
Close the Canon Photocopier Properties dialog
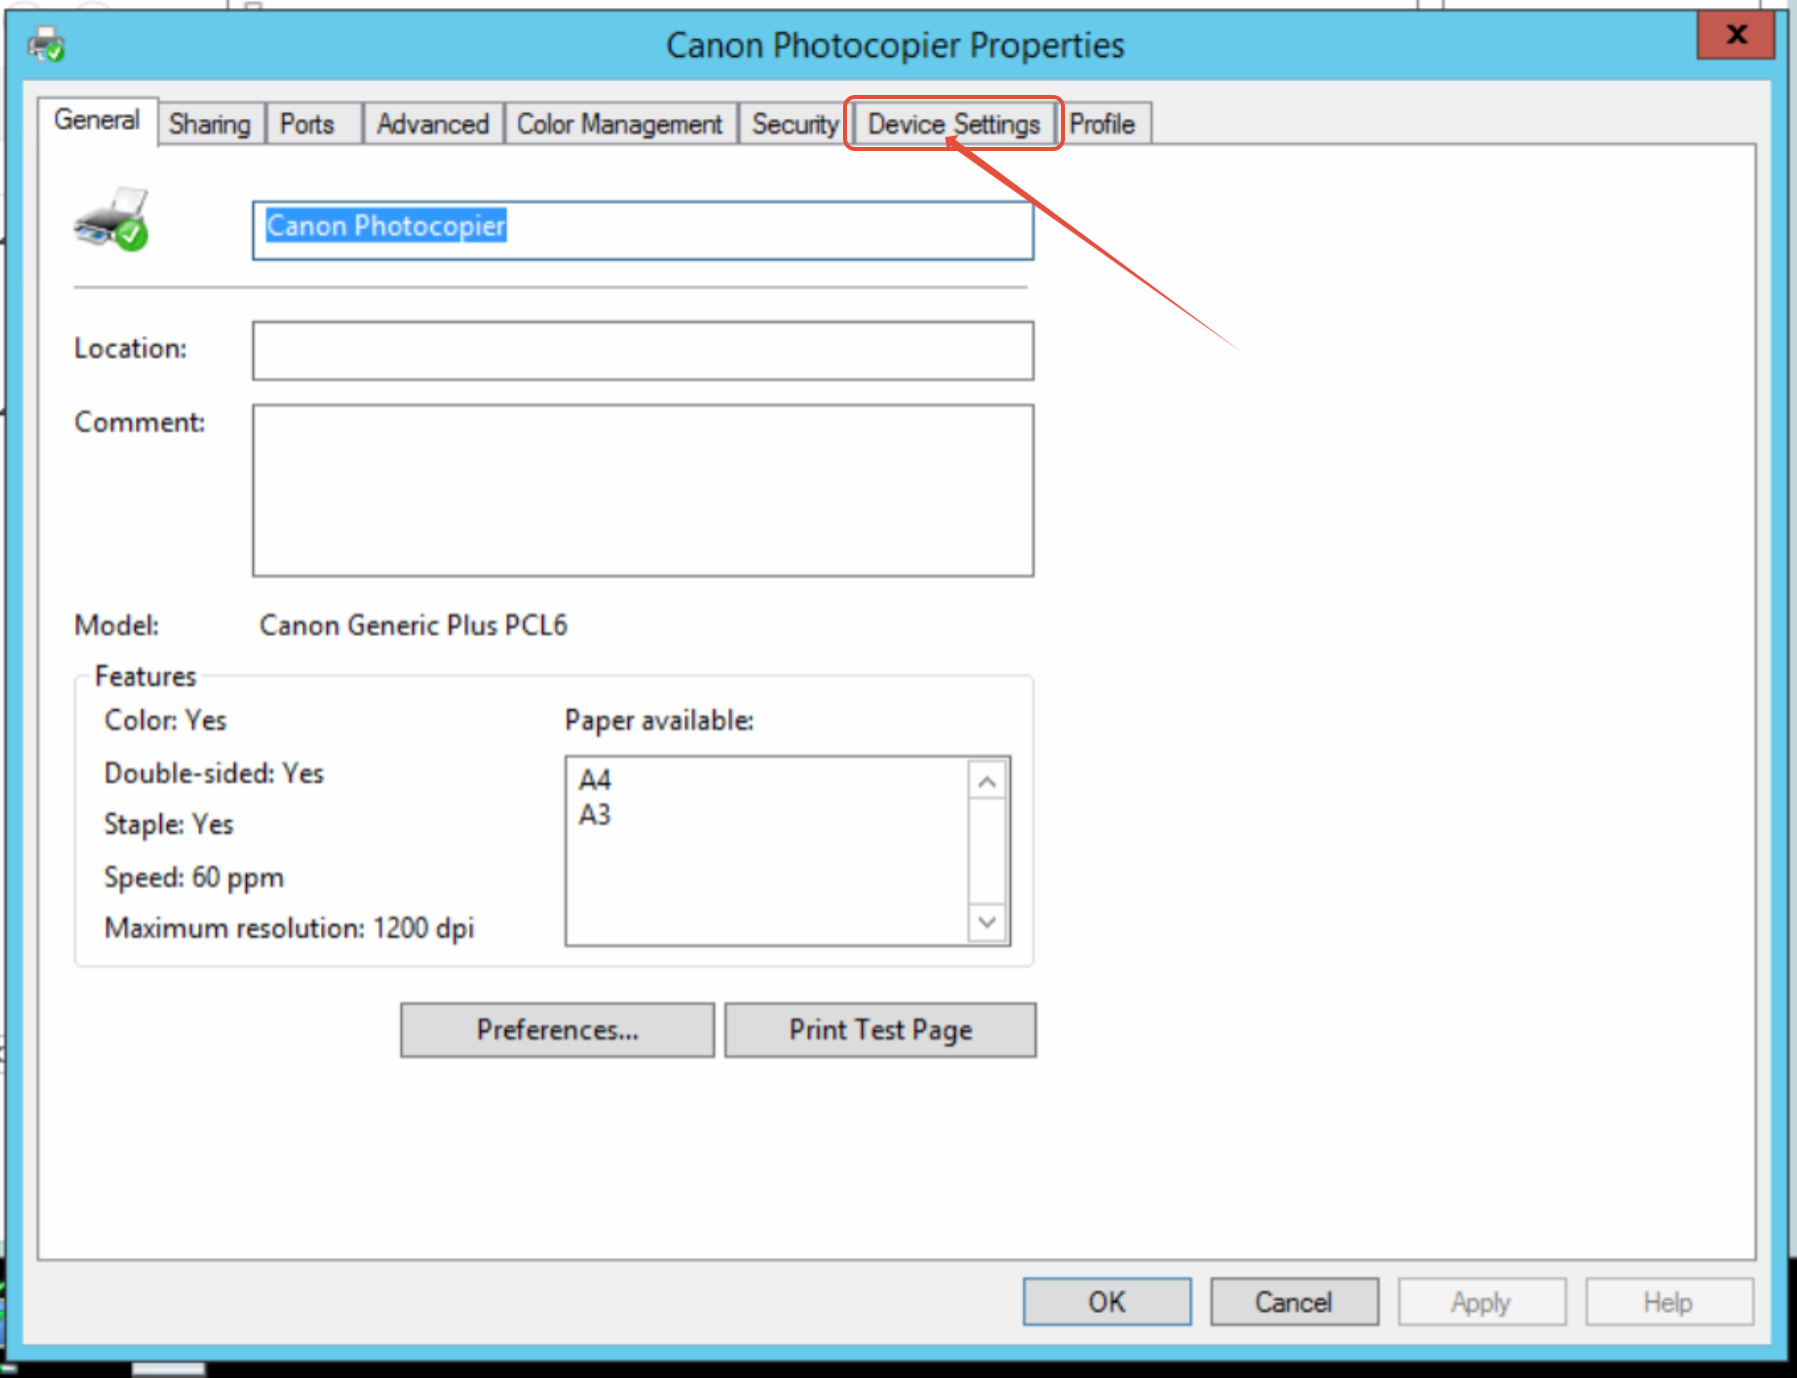point(1736,35)
